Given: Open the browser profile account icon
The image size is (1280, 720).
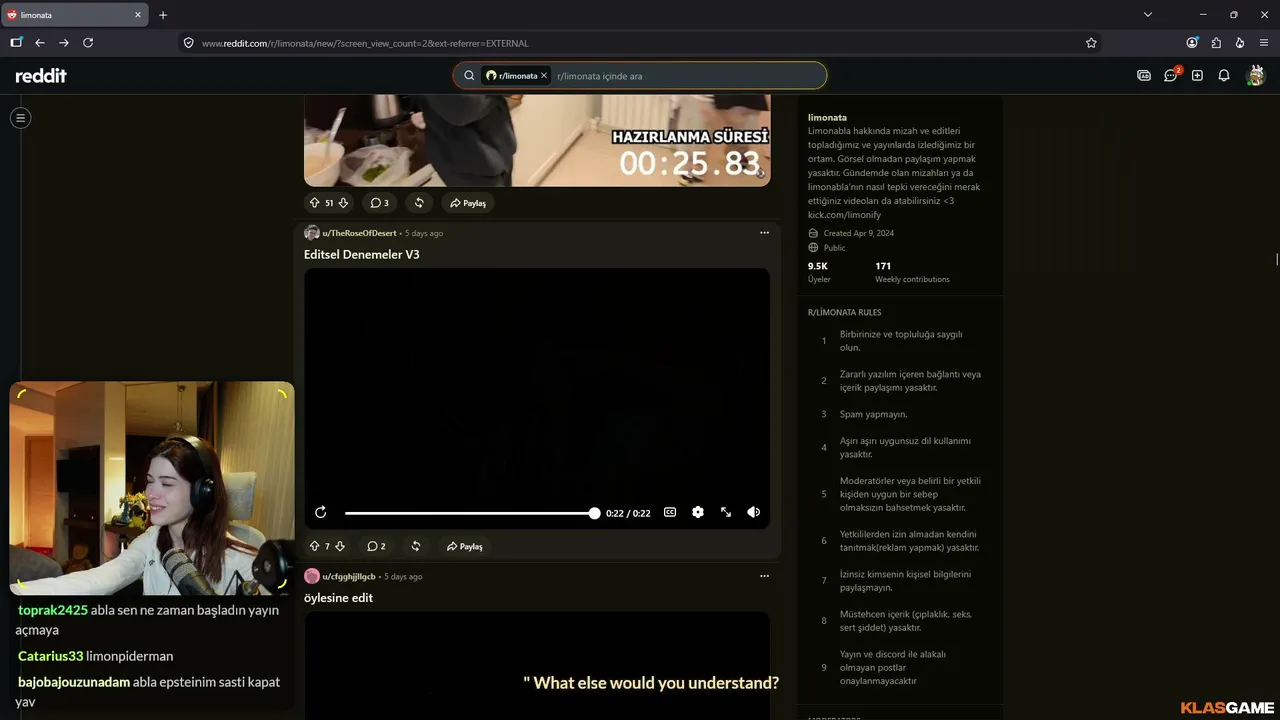Looking at the screenshot, I should (1192, 43).
